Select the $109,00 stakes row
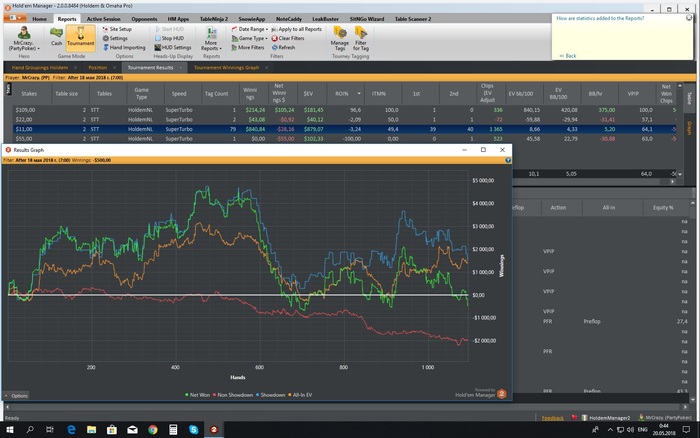700x438 pixels. click(x=345, y=110)
